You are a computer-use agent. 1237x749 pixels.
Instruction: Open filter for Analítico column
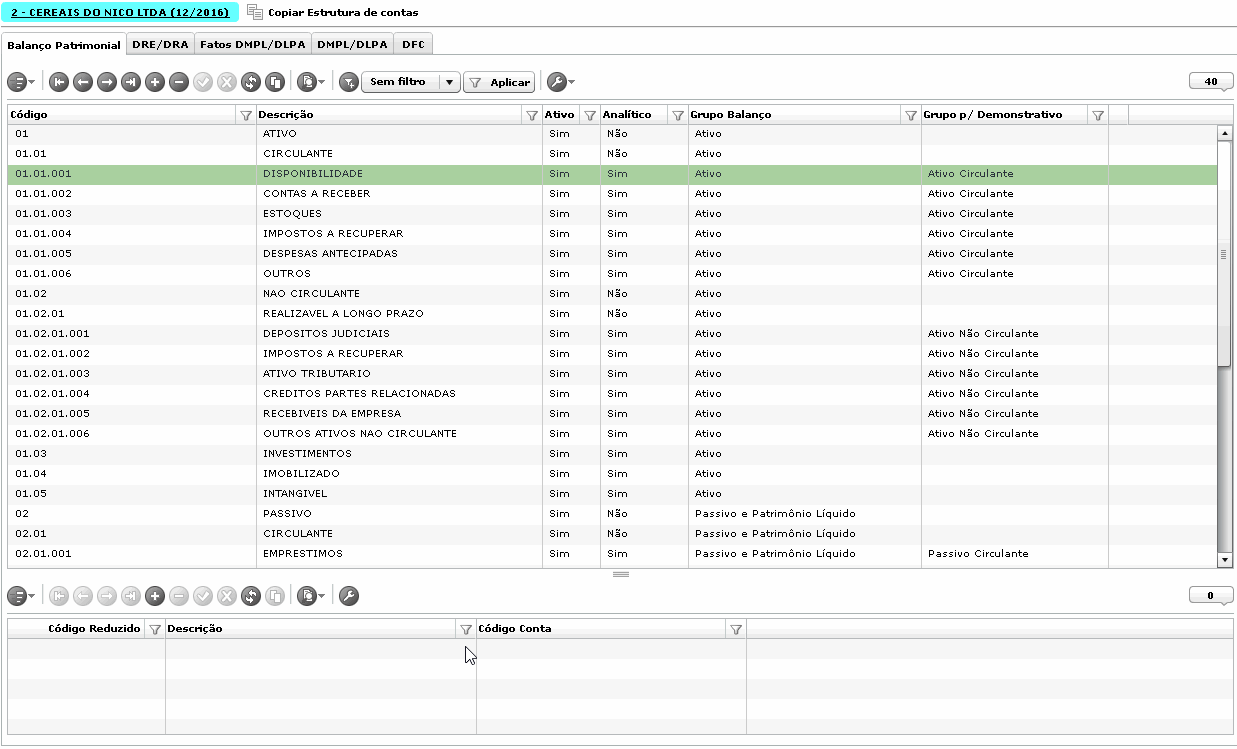(678, 115)
